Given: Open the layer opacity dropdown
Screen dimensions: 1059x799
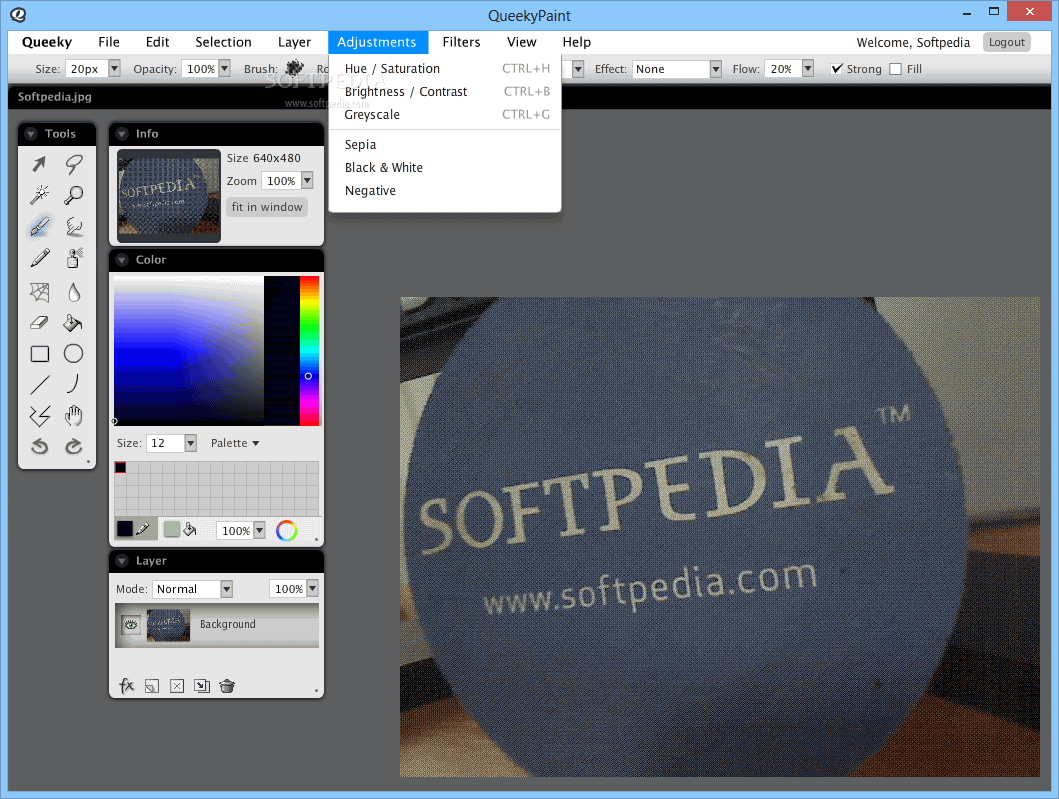Looking at the screenshot, I should coord(312,588).
